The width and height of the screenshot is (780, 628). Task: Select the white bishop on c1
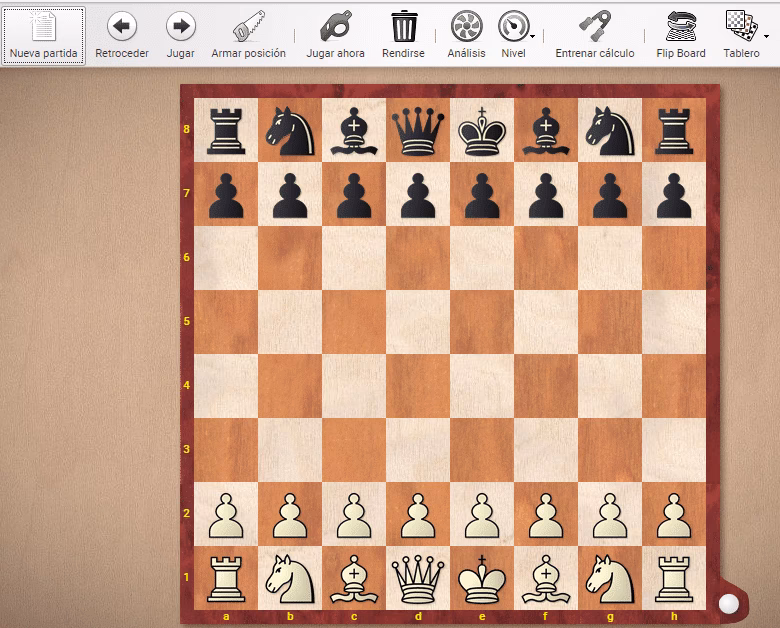[354, 578]
